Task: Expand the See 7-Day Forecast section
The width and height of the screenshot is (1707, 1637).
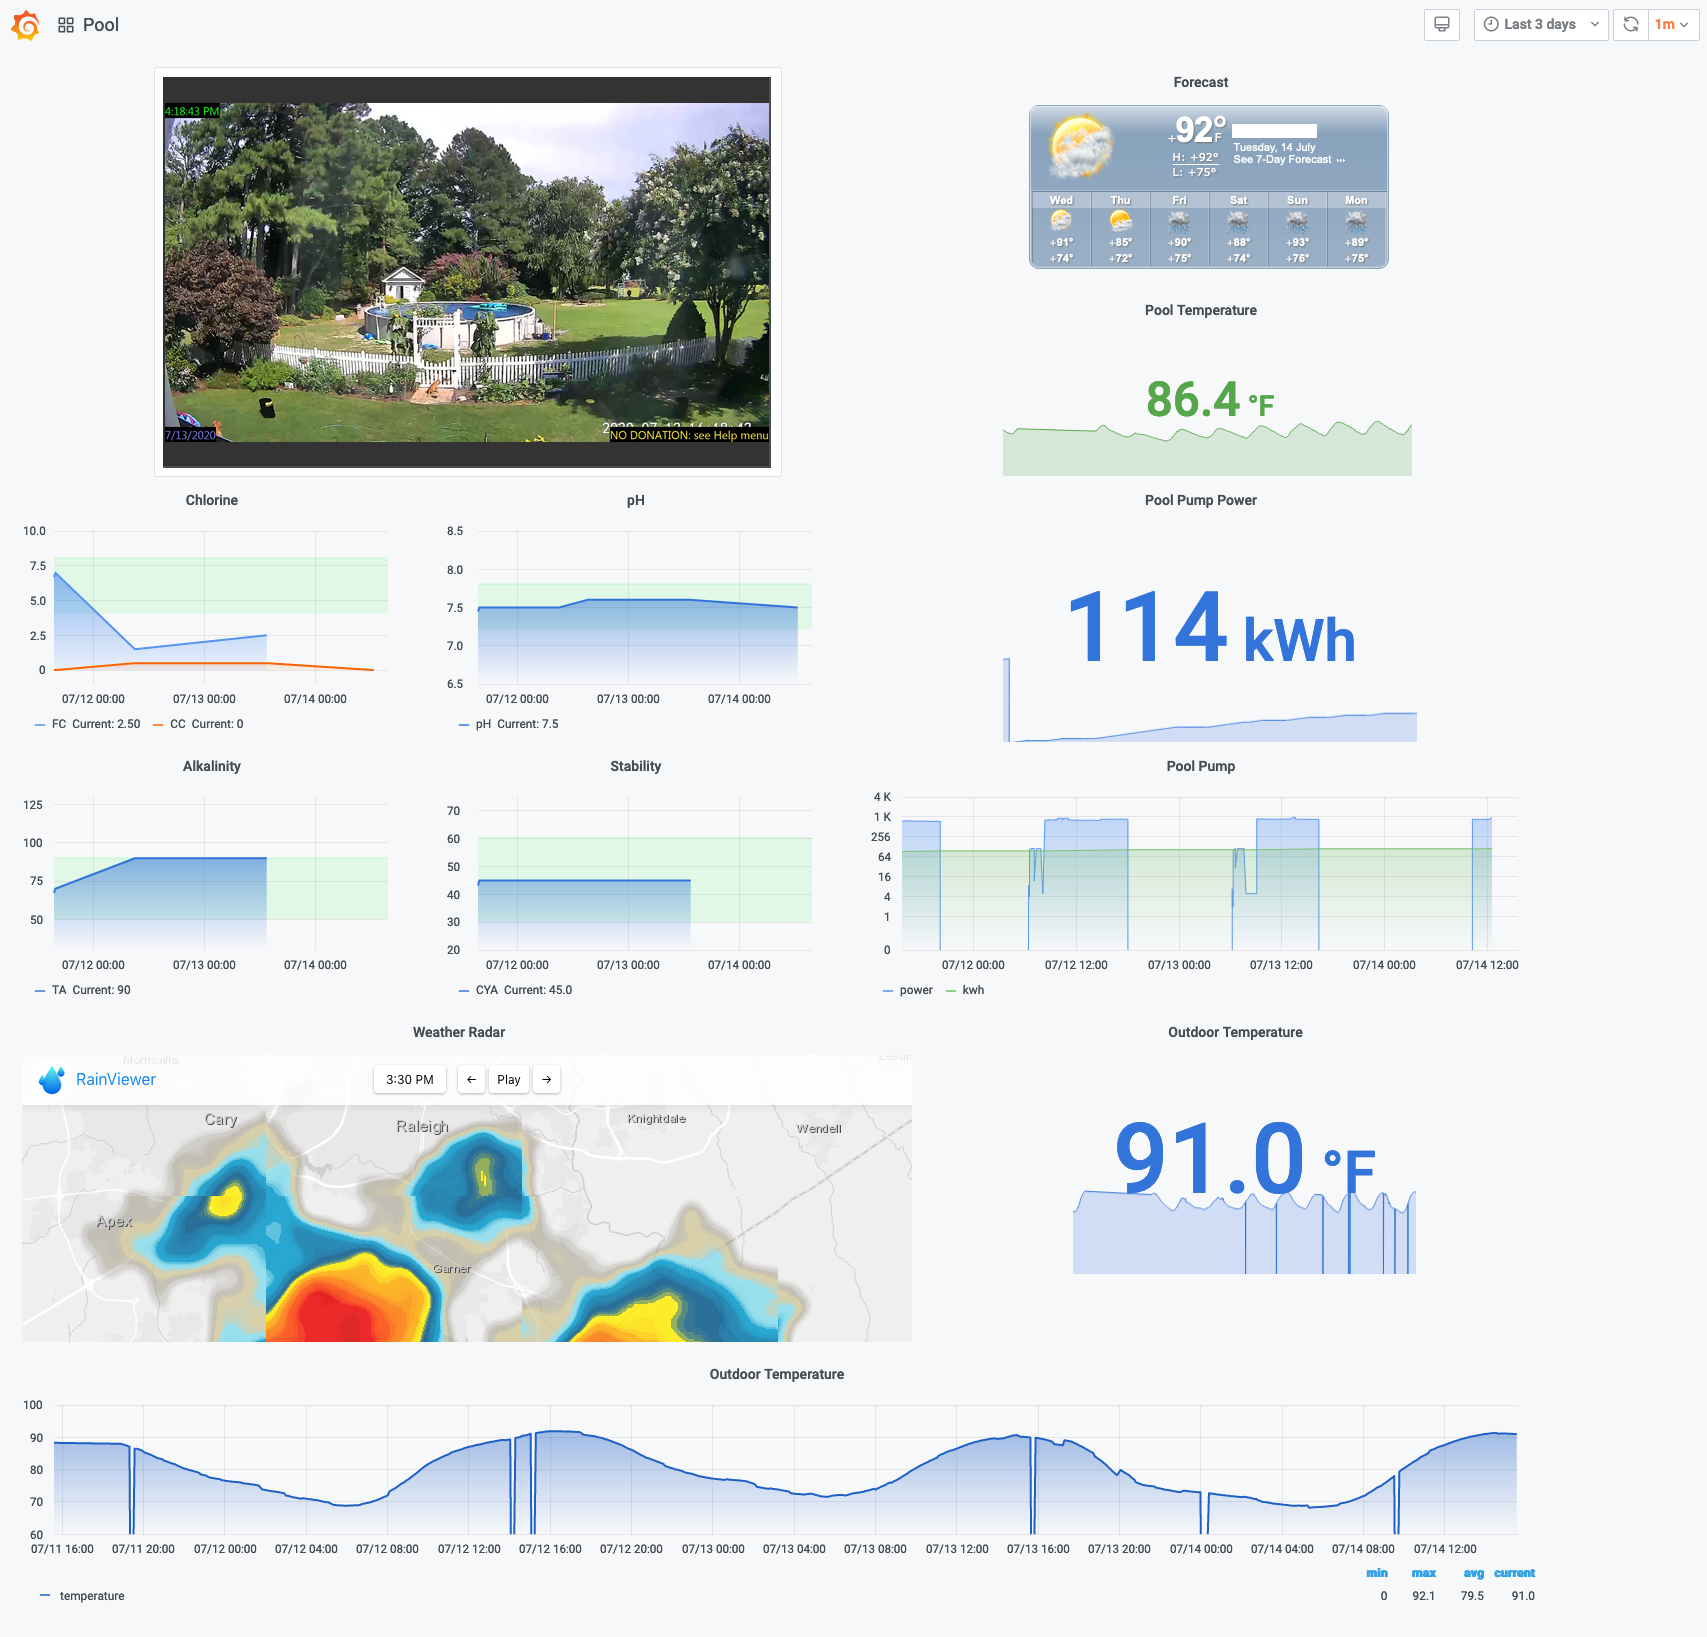Action: (x=1284, y=158)
